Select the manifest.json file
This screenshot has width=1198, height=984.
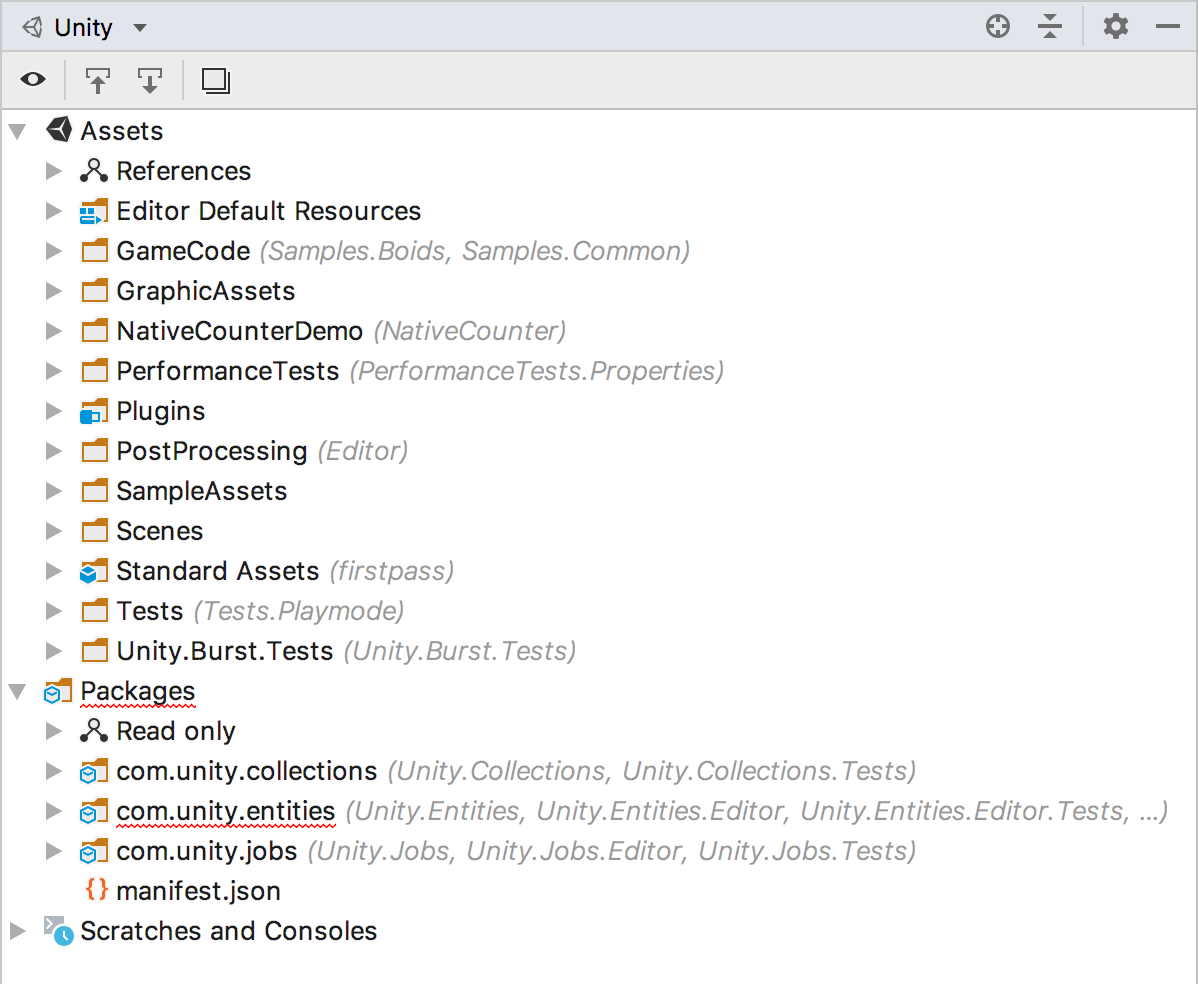199,891
